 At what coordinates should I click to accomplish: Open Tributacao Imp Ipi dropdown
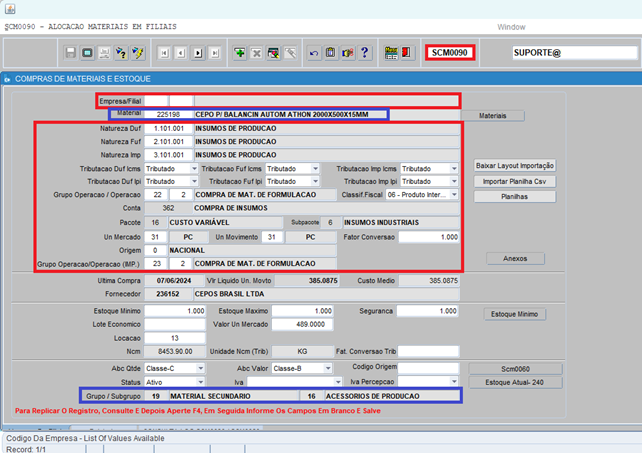454,181
